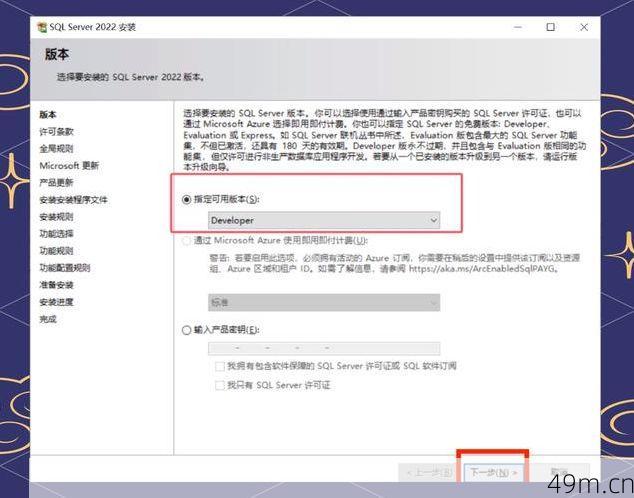Minimize the SQL Server 2022 安装 window
This screenshot has width=634, height=498.
[518, 27]
